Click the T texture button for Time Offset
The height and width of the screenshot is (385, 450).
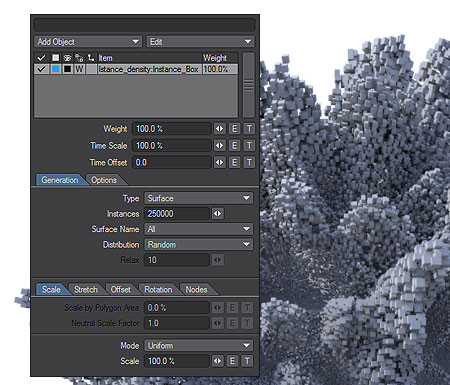249,162
